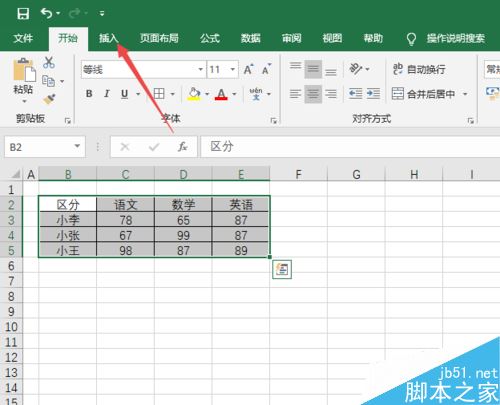500x405 pixels.
Task: Expand the Name Box dropdown next to B2
Action: tap(77, 146)
